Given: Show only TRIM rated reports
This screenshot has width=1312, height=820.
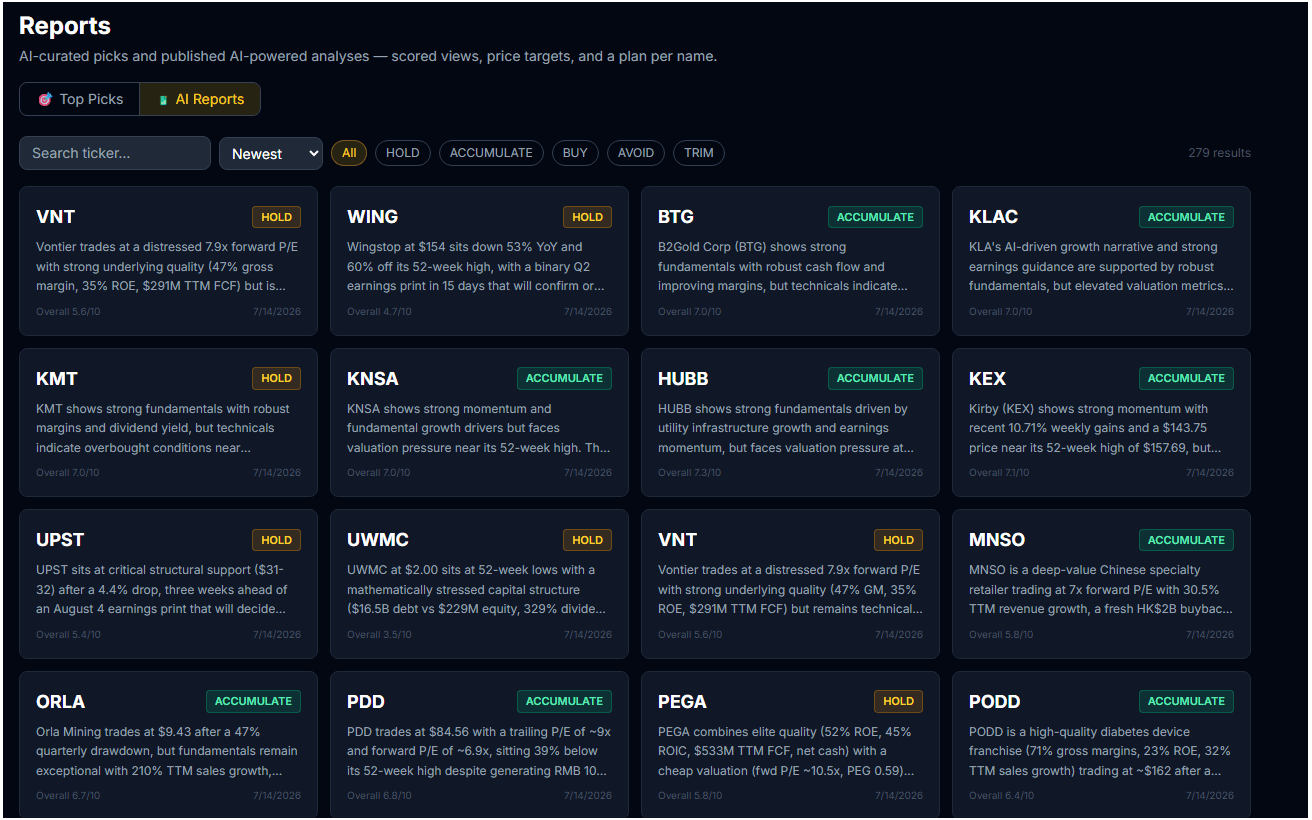Looking at the screenshot, I should 699,153.
